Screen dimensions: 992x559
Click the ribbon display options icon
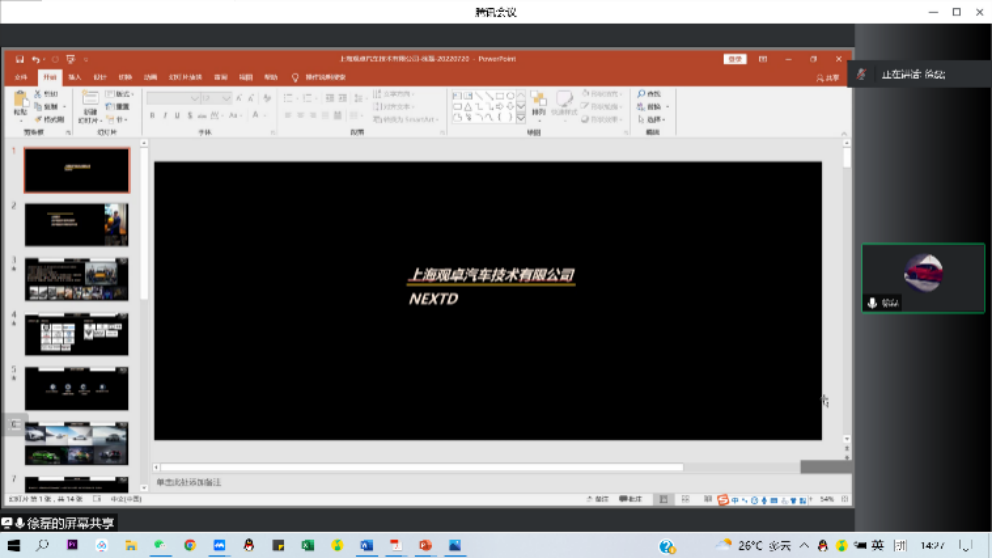tap(763, 59)
